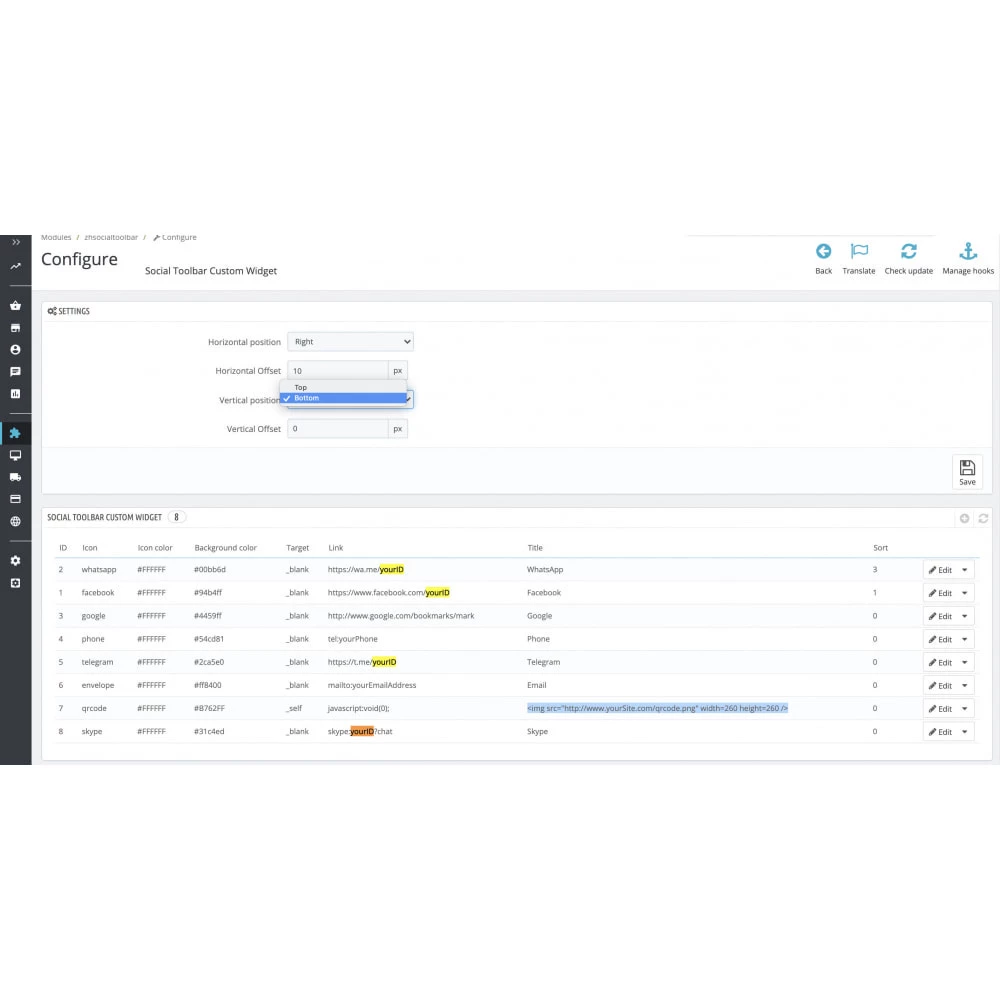Click the Title column header
Screen dimensions: 1000x1000
tap(535, 548)
